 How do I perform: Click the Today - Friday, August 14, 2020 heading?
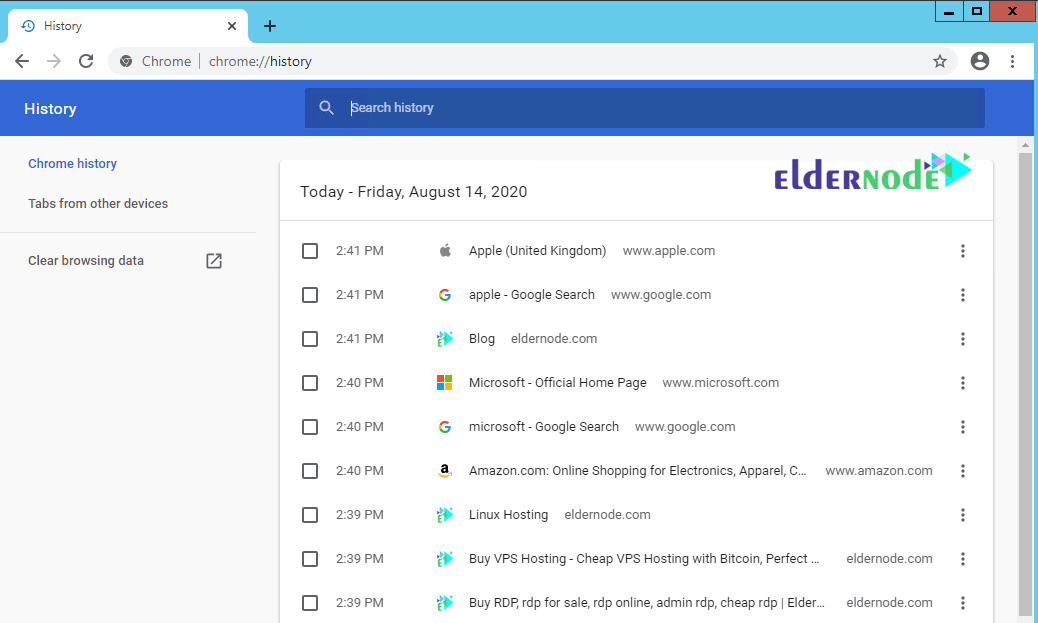point(414,192)
